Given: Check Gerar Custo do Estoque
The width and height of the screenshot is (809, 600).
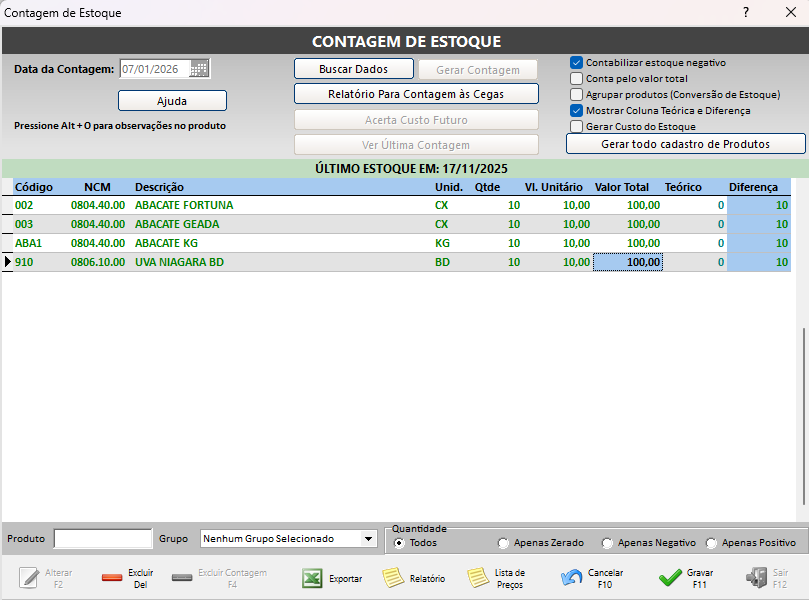Looking at the screenshot, I should point(576,127).
